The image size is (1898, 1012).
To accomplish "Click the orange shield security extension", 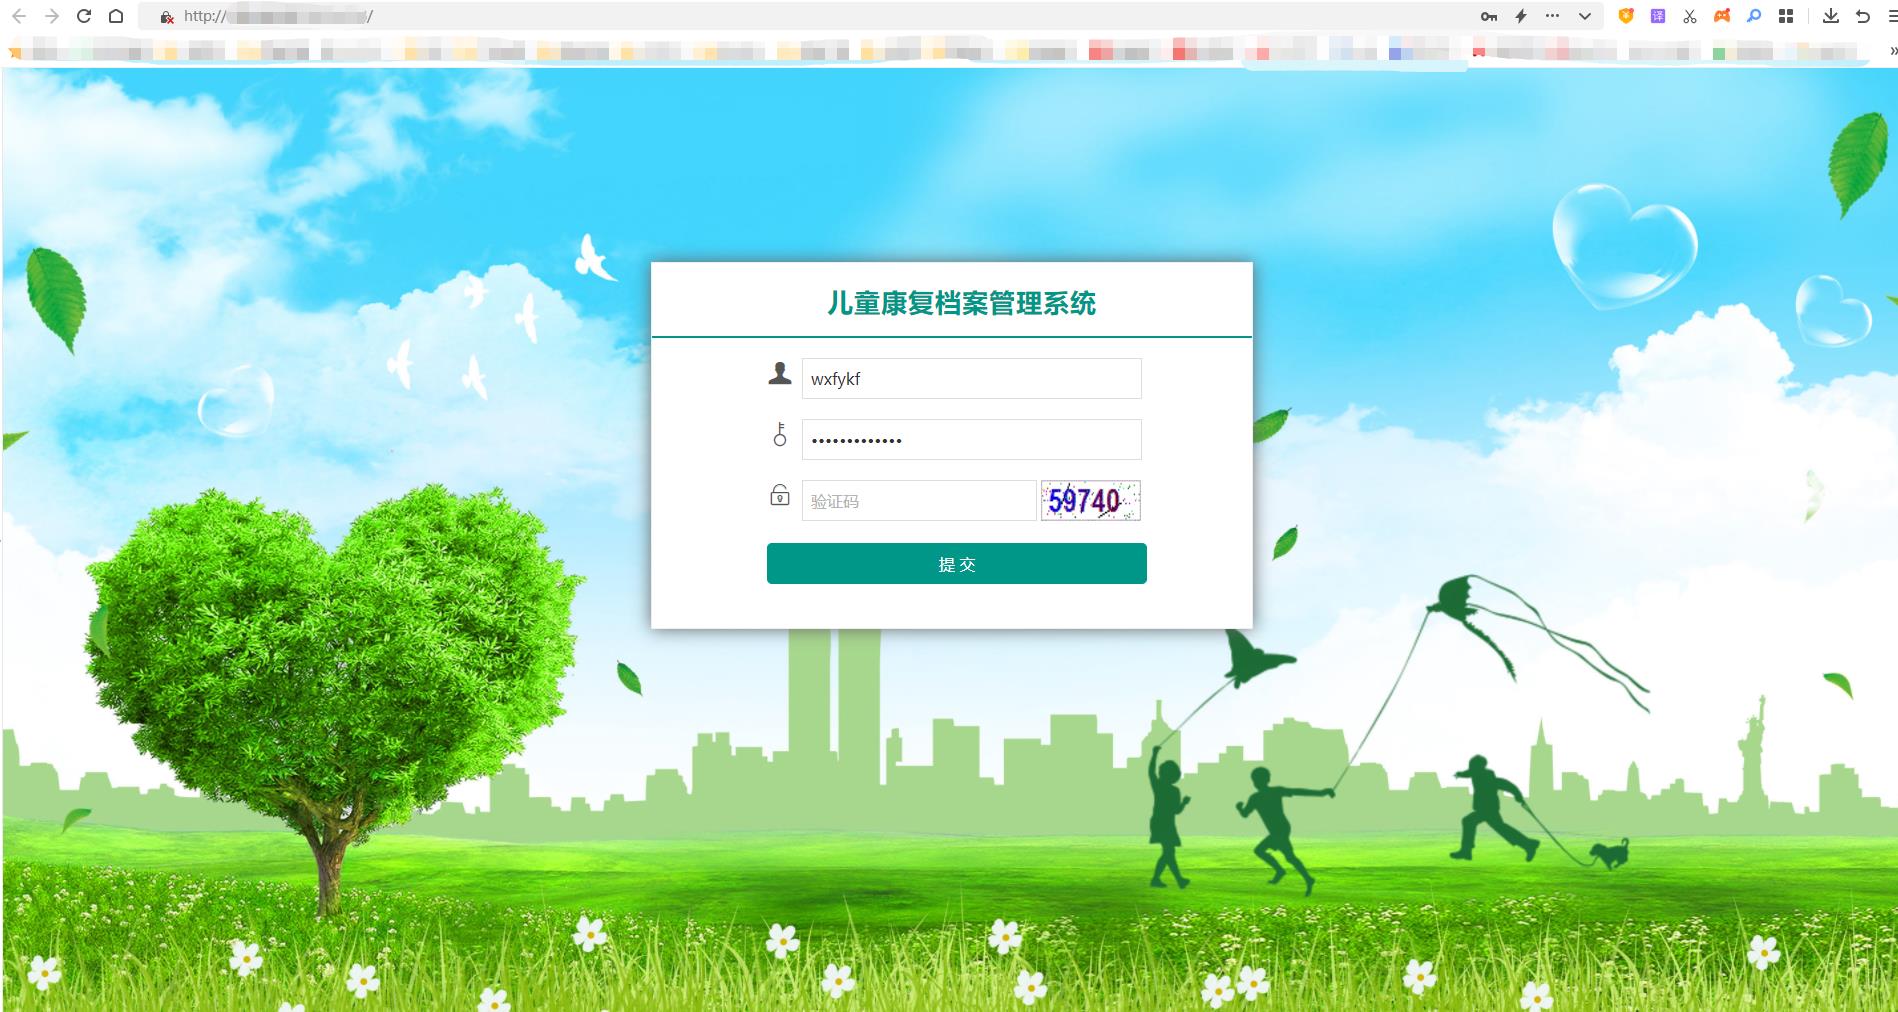I will (x=1626, y=16).
